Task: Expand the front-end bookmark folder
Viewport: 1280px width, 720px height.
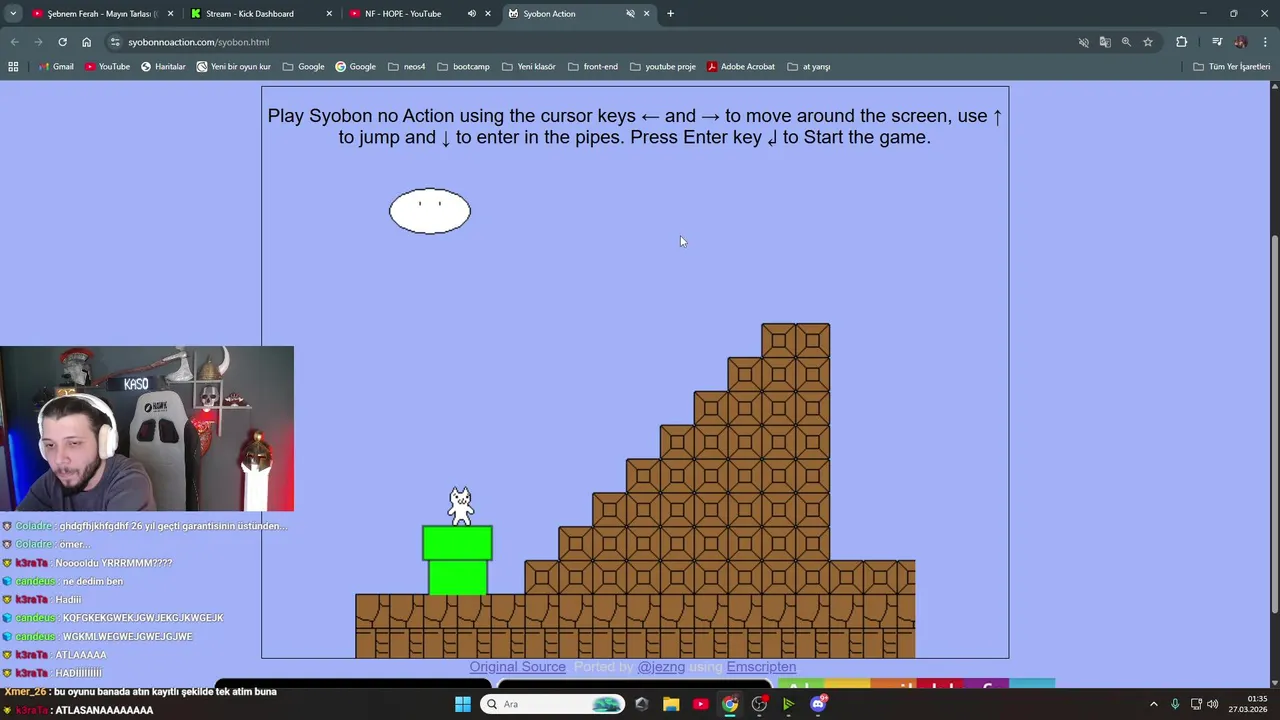Action: click(x=592, y=67)
